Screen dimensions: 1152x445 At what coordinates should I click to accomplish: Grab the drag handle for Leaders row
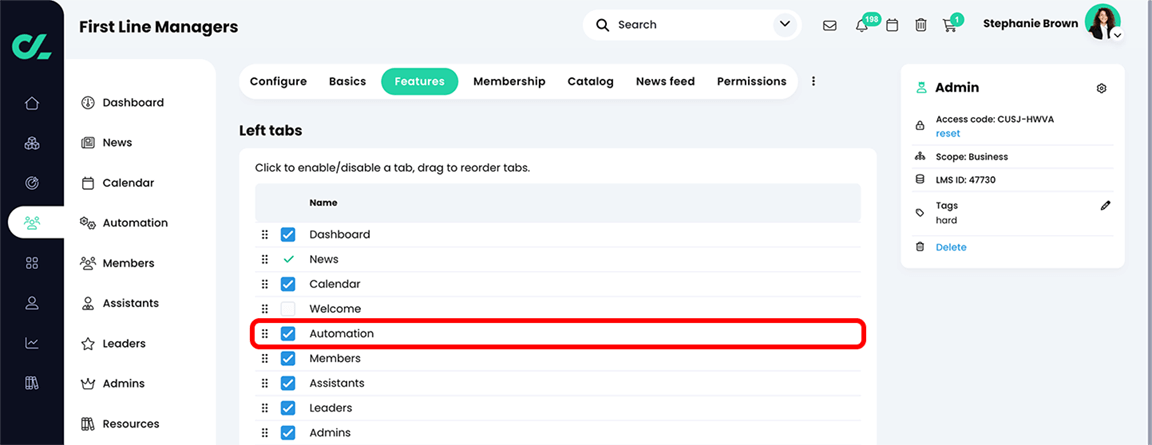[x=265, y=408]
